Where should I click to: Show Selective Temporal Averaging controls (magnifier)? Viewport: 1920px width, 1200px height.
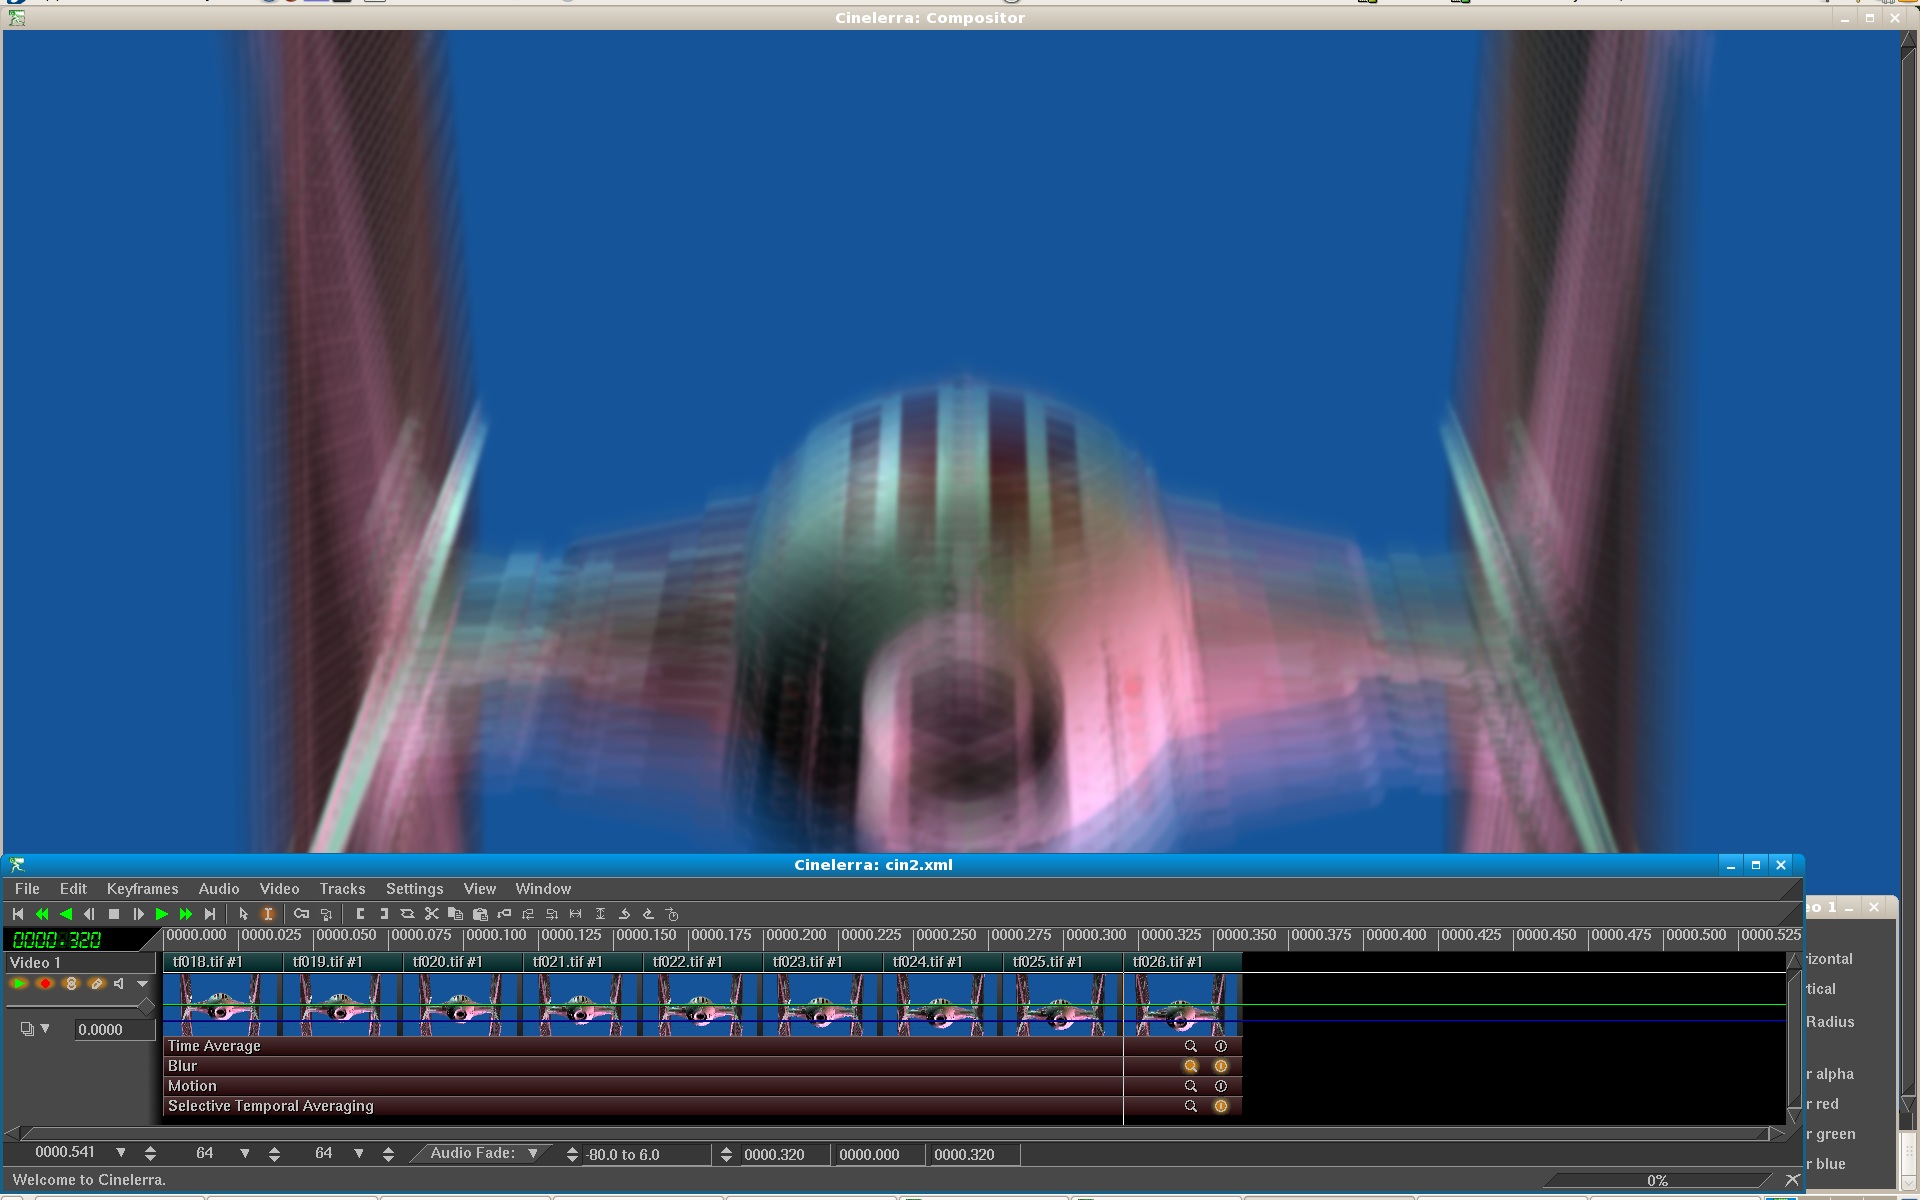coord(1191,1106)
